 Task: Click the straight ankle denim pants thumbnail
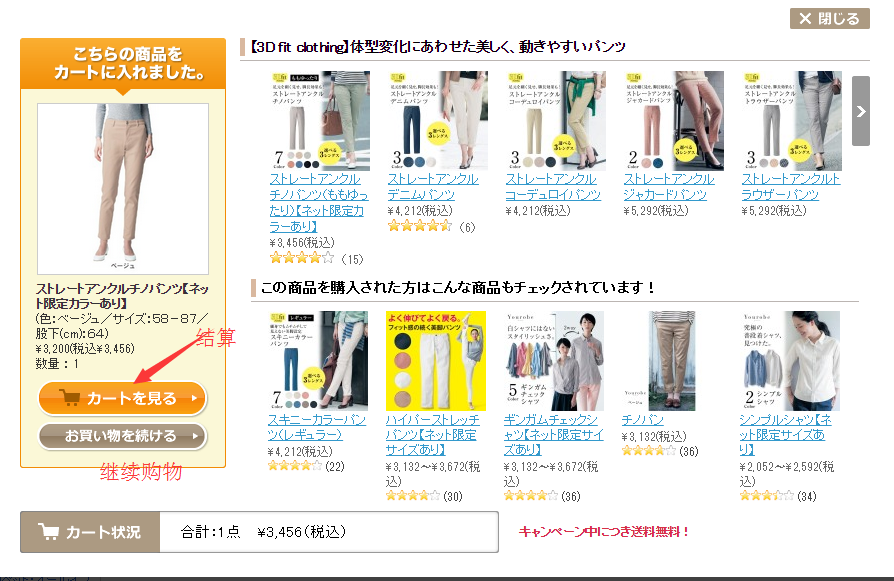pyautogui.click(x=437, y=120)
